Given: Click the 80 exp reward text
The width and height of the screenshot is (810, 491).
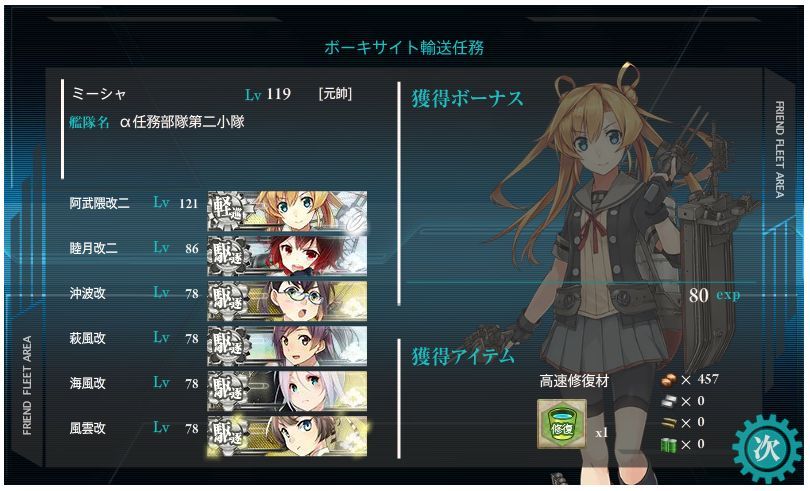Looking at the screenshot, I should tap(714, 295).
